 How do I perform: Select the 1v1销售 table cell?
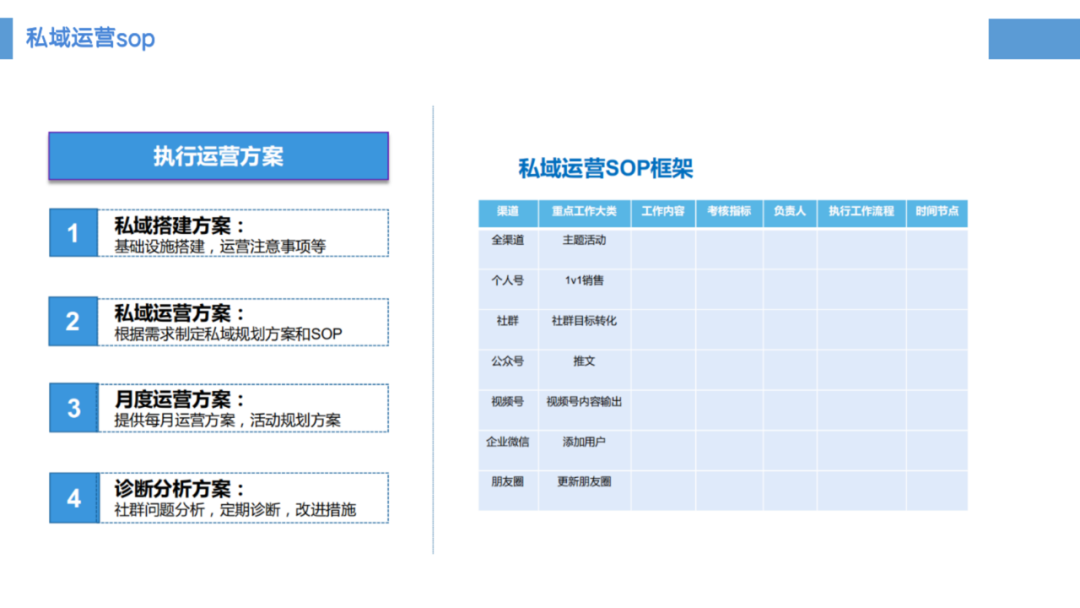[584, 289]
